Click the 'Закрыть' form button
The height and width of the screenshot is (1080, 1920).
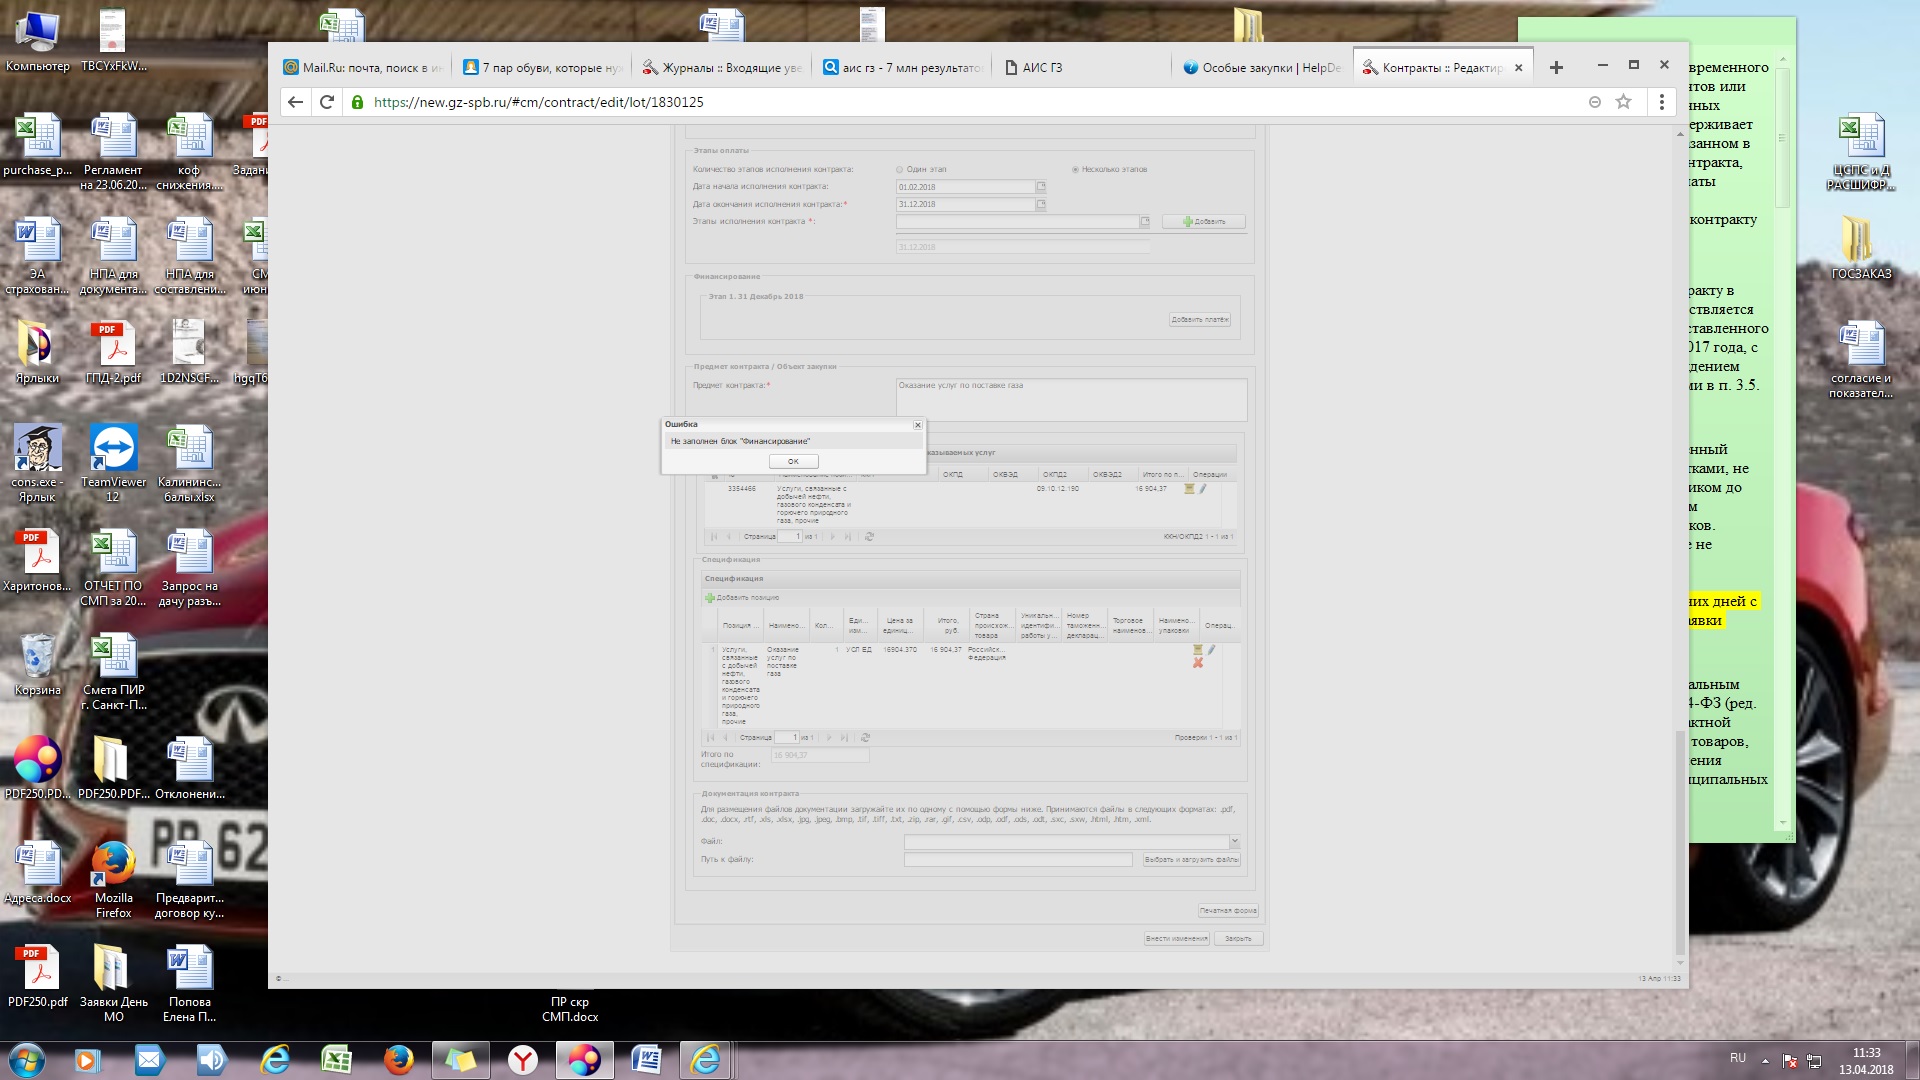pyautogui.click(x=1238, y=939)
